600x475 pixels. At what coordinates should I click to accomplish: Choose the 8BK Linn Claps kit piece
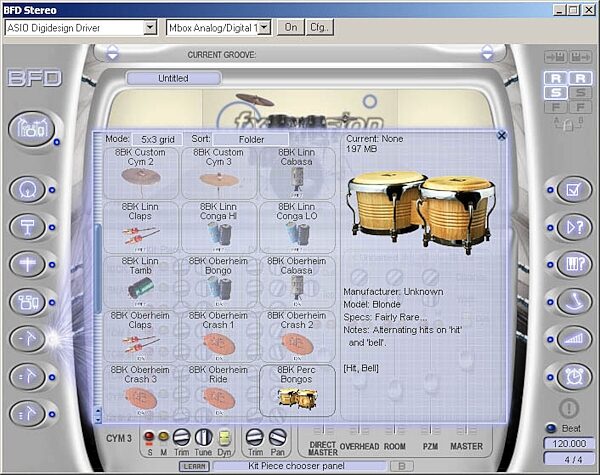[x=140, y=227]
